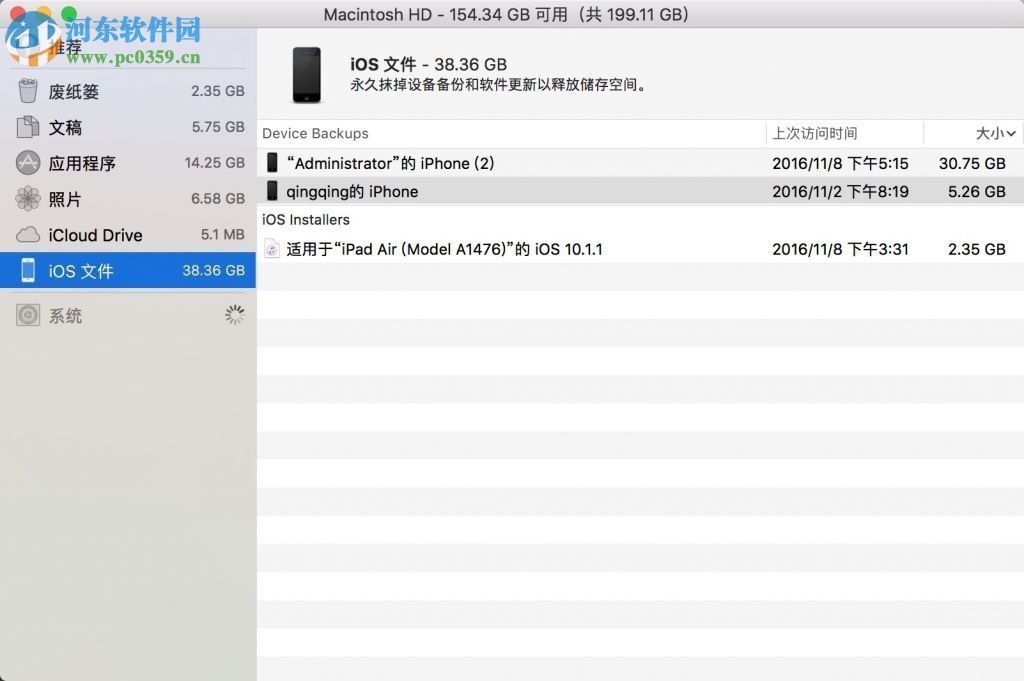Click the Photos (照片) flower icon

pos(27,198)
